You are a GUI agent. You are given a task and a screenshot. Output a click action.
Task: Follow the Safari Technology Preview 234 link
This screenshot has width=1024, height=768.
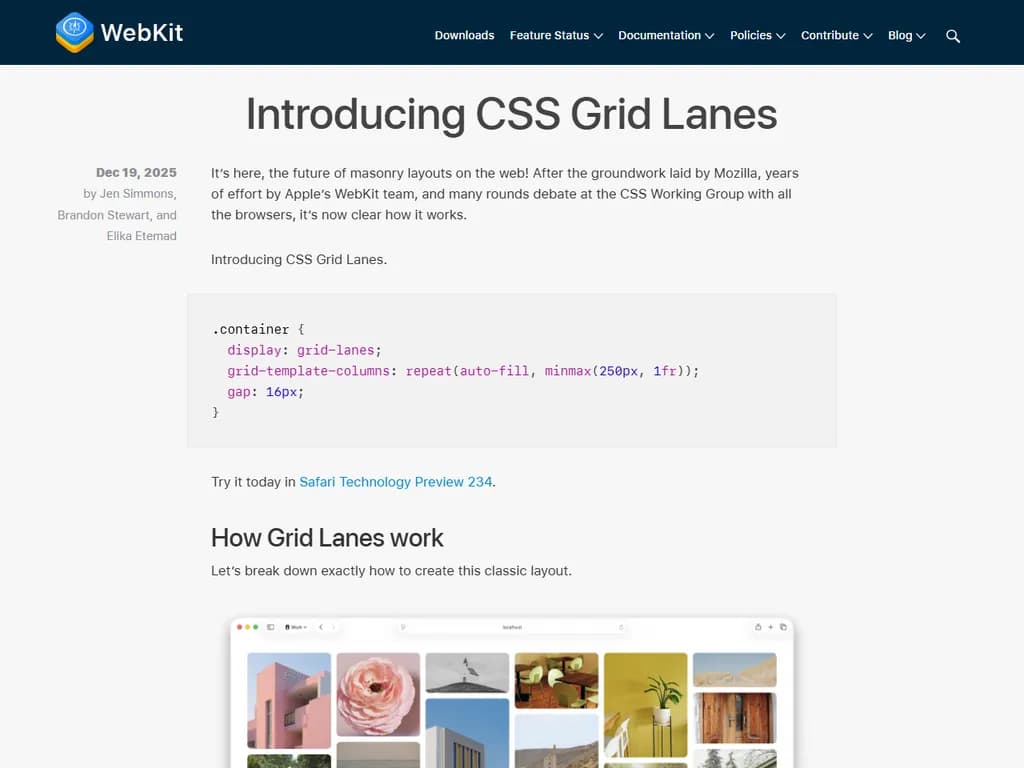point(395,481)
